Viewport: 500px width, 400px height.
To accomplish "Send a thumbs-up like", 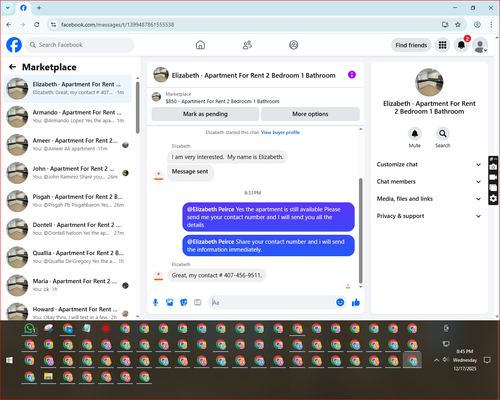I will pyautogui.click(x=356, y=302).
